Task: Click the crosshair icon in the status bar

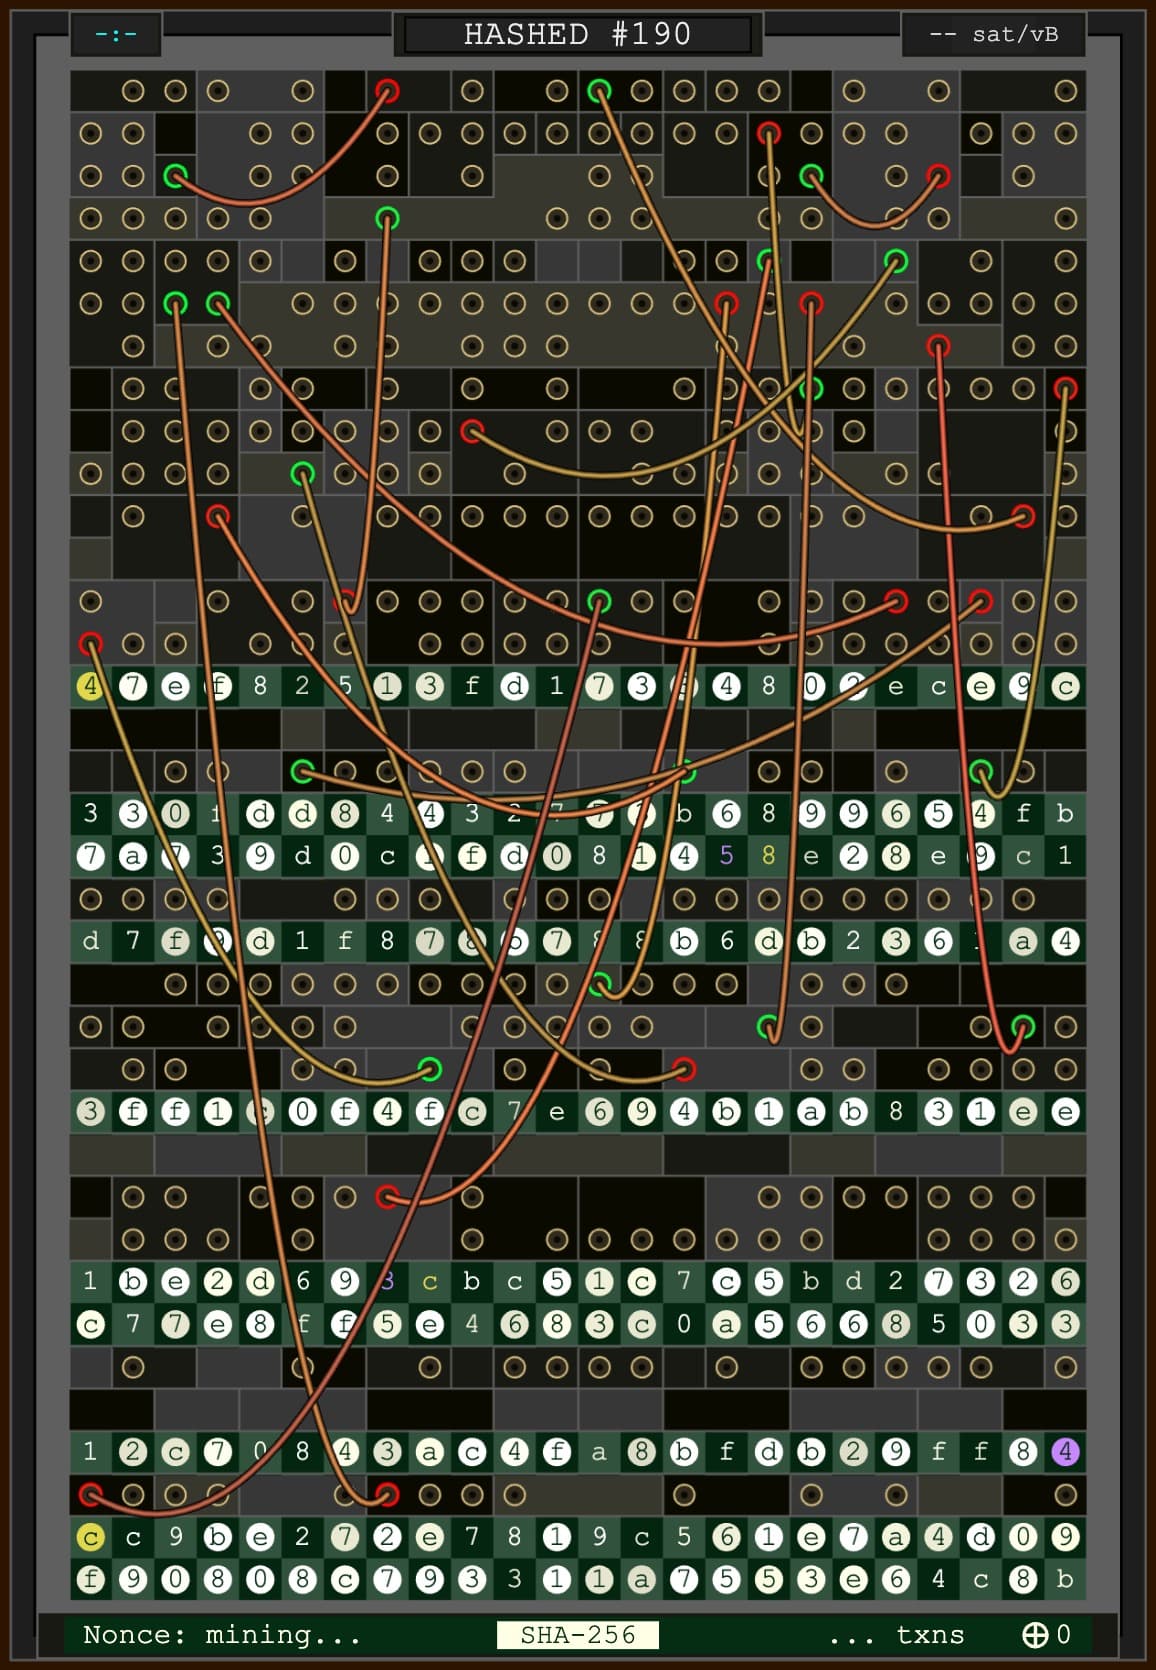Action: click(1034, 1634)
